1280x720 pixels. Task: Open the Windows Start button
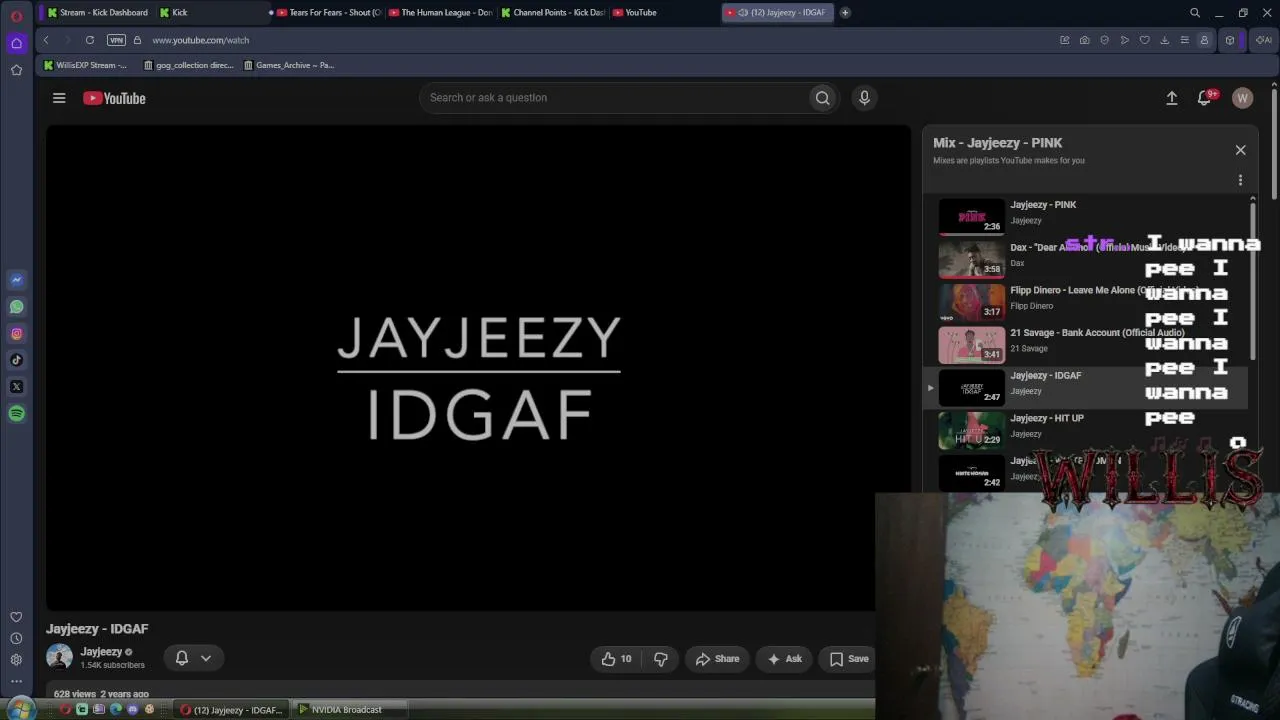(20, 709)
